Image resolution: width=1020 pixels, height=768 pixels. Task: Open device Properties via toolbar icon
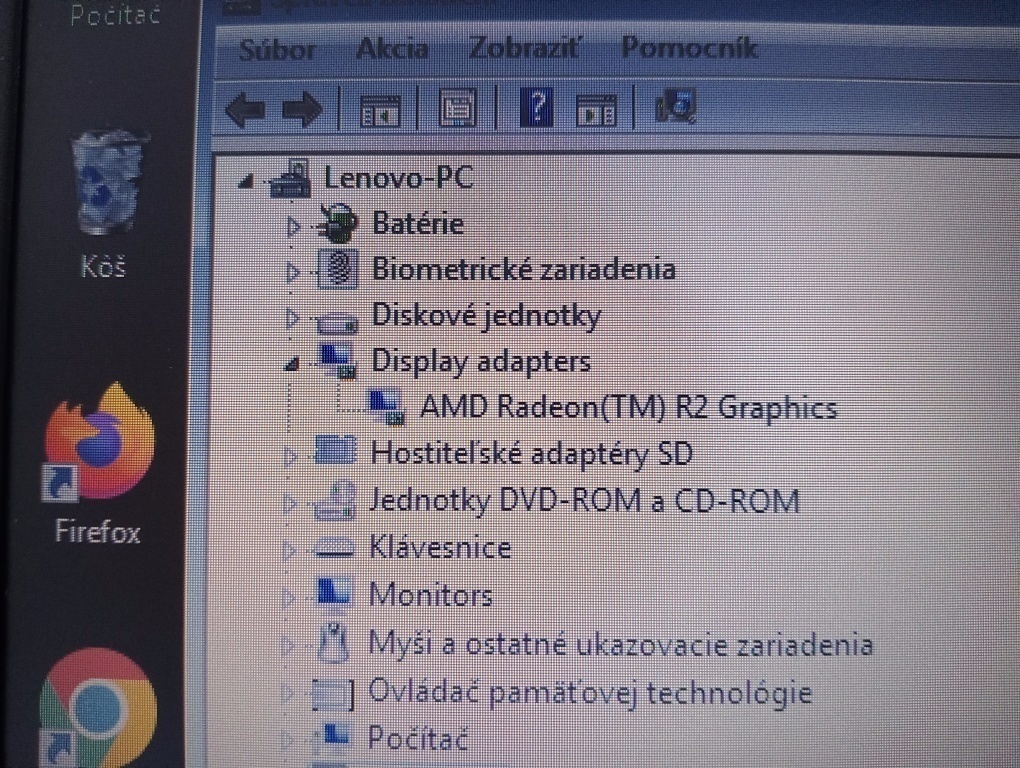pos(458,111)
